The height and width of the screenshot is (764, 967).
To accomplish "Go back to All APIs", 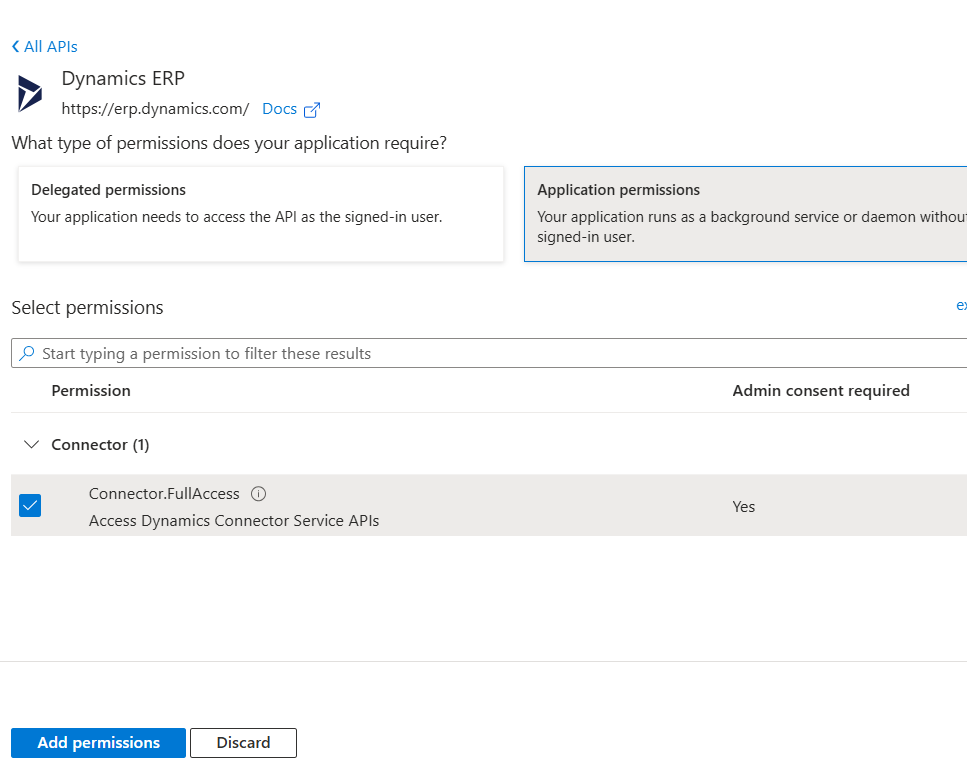I will [x=44, y=47].
